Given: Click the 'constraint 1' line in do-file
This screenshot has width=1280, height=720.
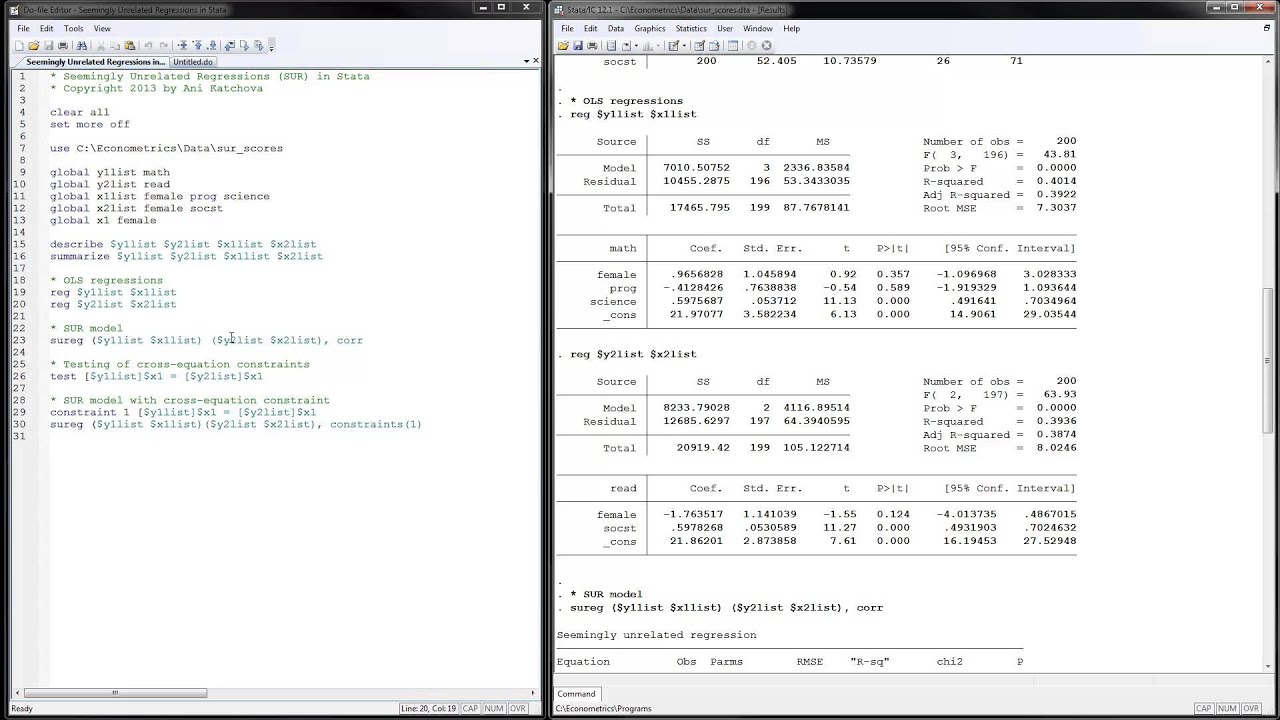Looking at the screenshot, I should click(183, 412).
